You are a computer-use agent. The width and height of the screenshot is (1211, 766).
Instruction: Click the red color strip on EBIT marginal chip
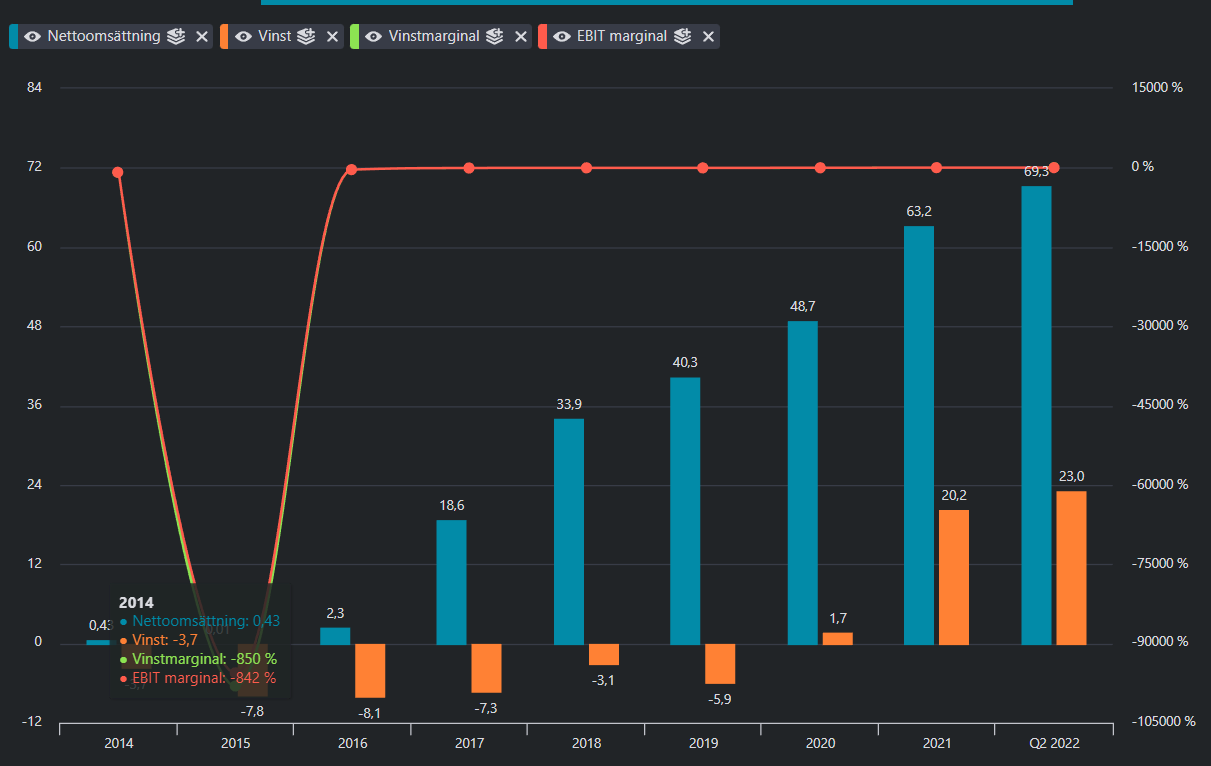543,36
